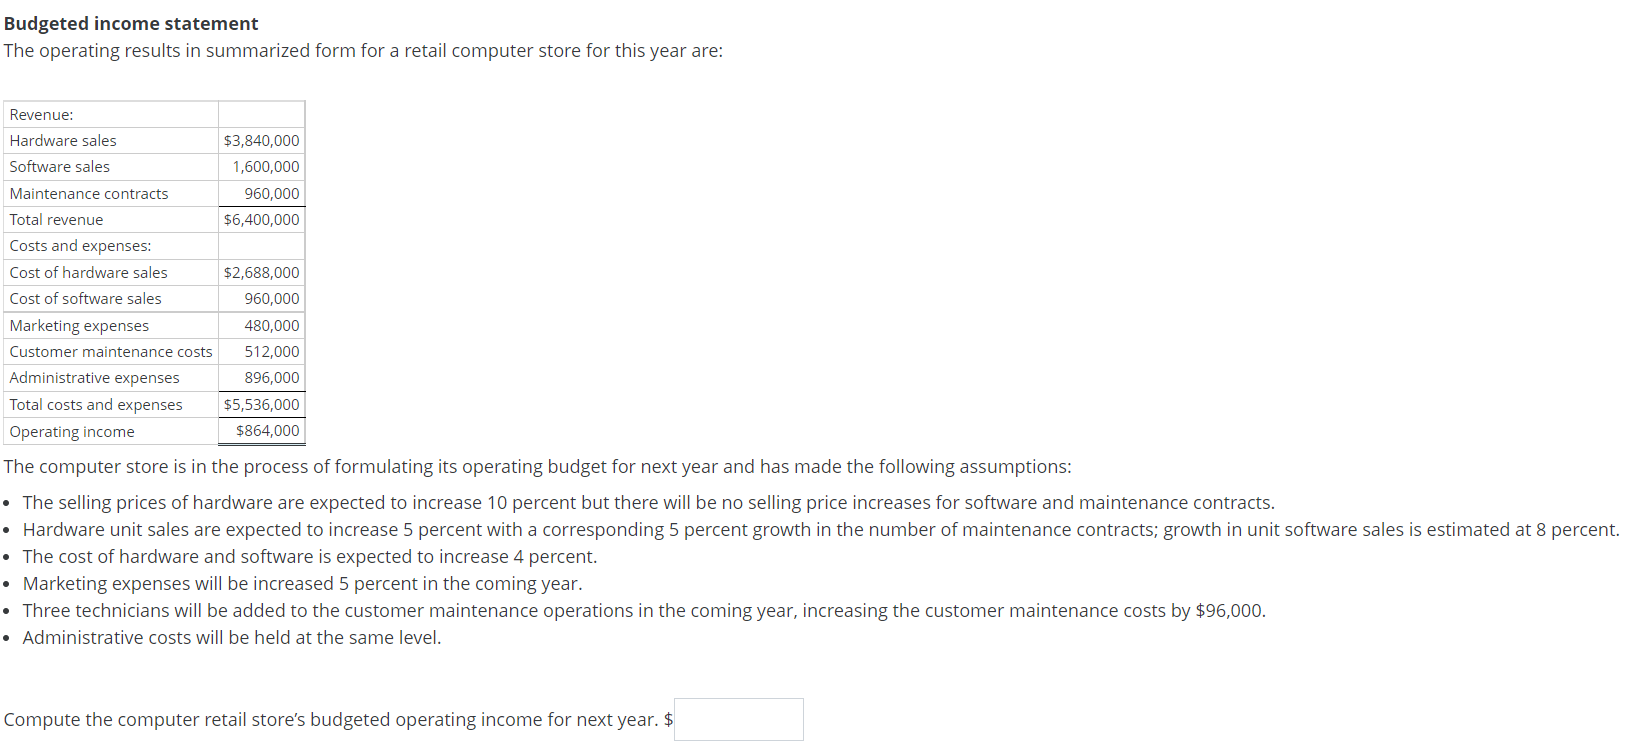Select the Administrative expenses value 896,000
The width and height of the screenshot is (1628, 747).
pyautogui.click(x=274, y=377)
